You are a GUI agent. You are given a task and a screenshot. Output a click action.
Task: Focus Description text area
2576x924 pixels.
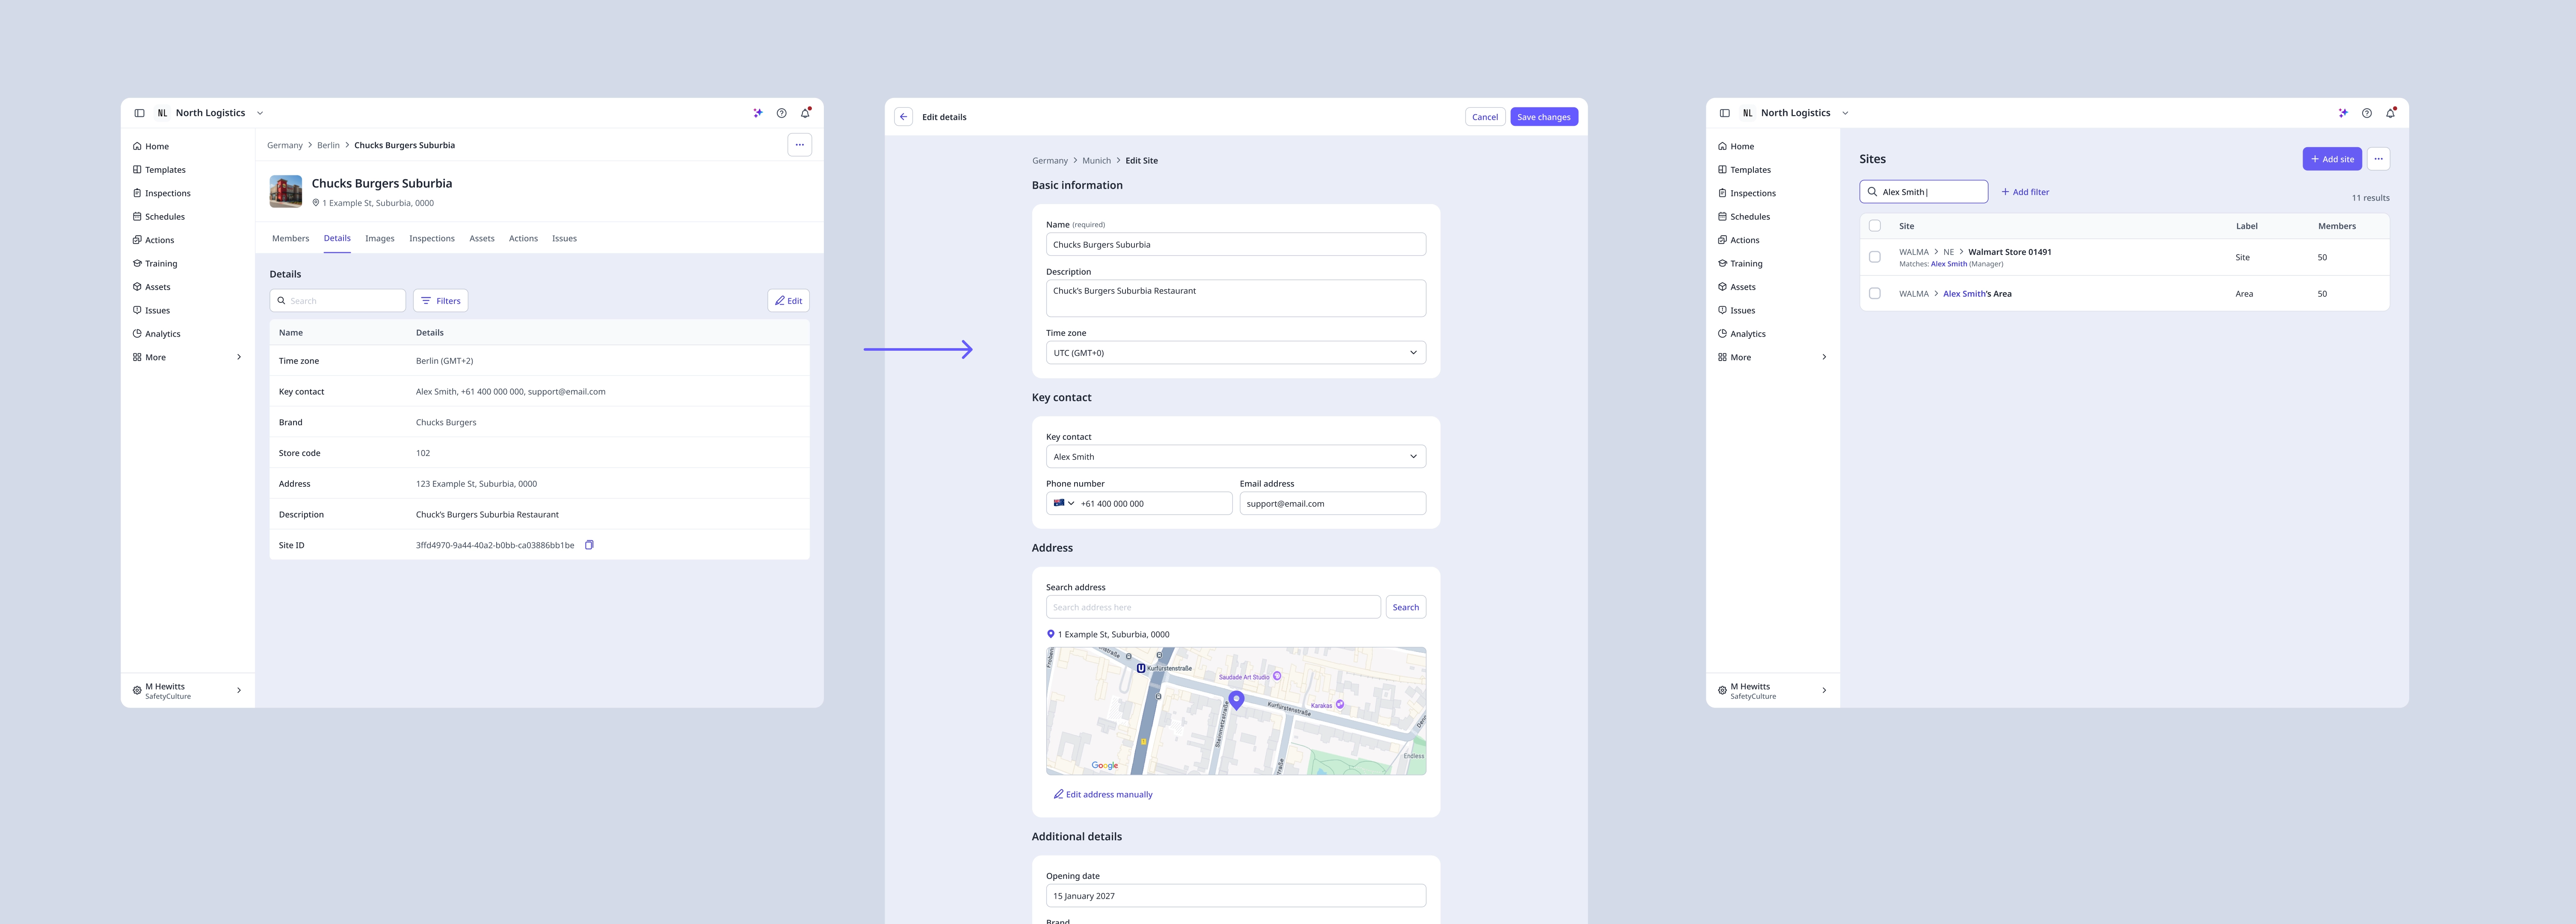pos(1236,298)
